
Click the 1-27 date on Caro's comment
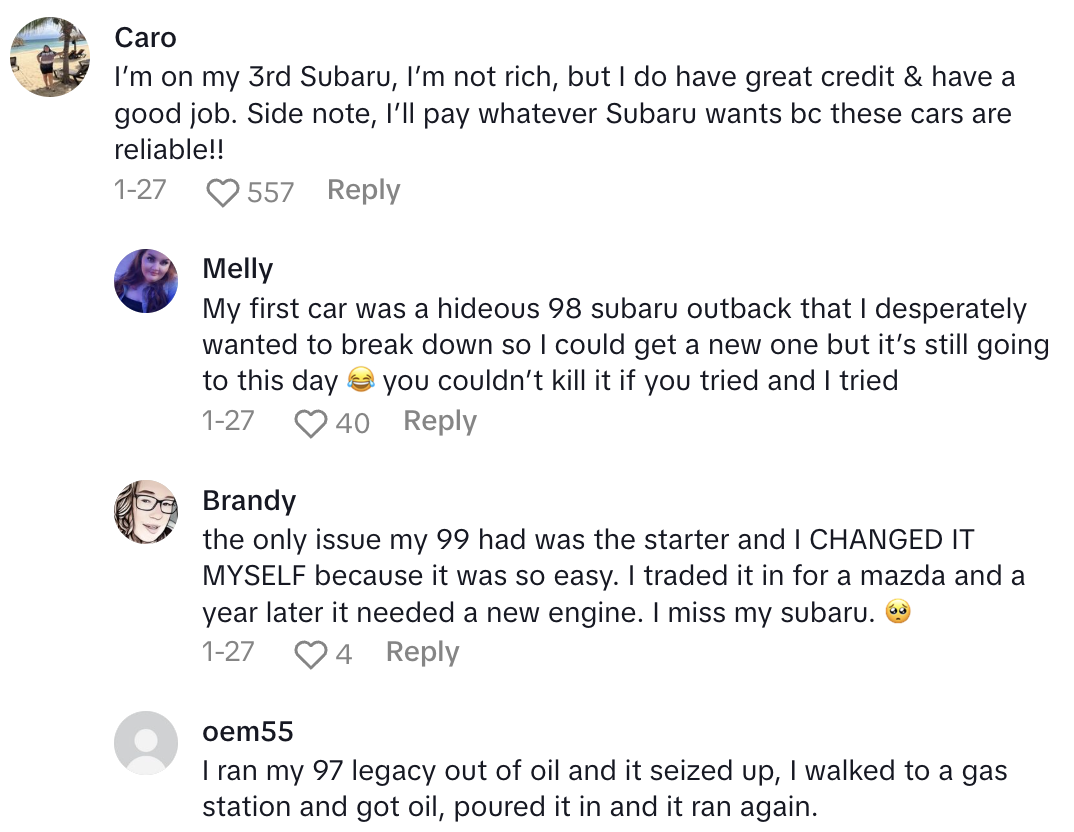pos(140,190)
